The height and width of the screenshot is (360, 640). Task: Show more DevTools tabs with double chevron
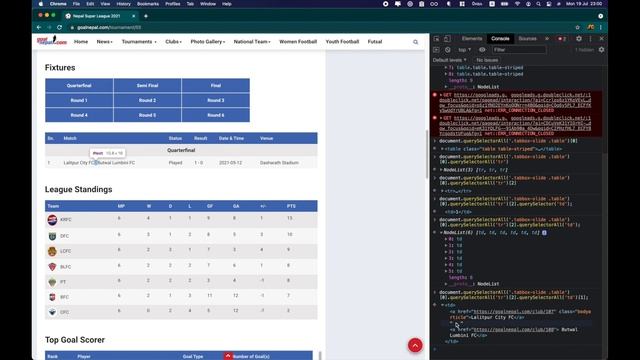pyautogui.click(x=547, y=39)
